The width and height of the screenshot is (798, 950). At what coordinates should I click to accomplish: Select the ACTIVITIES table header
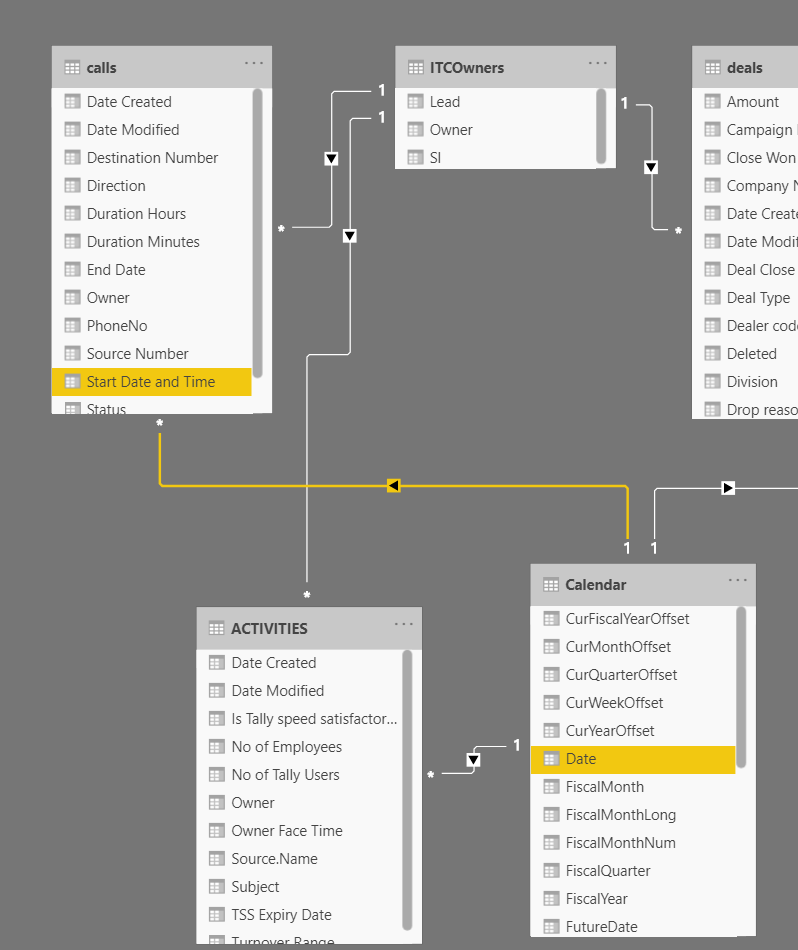pyautogui.click(x=309, y=628)
